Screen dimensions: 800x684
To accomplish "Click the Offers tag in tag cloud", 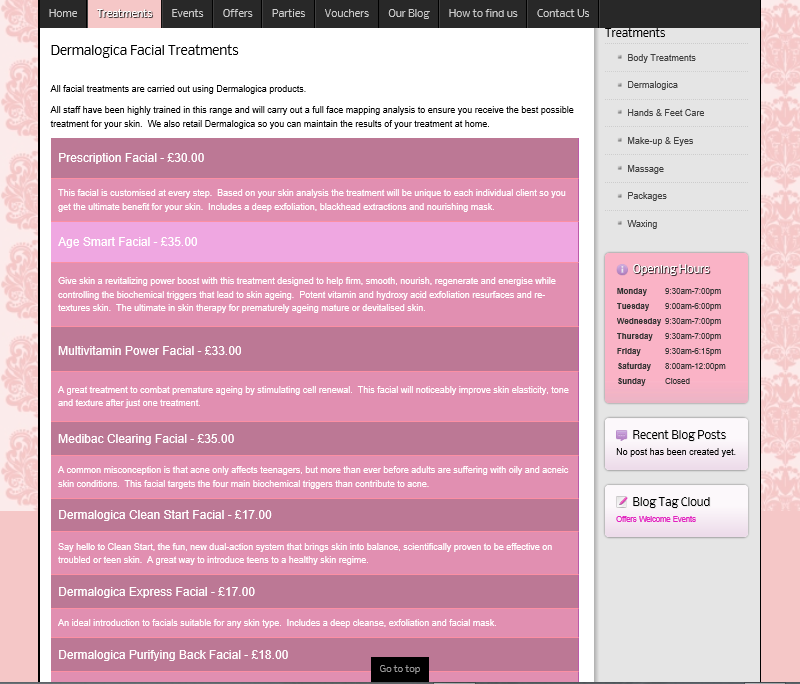I will click(x=626, y=520).
